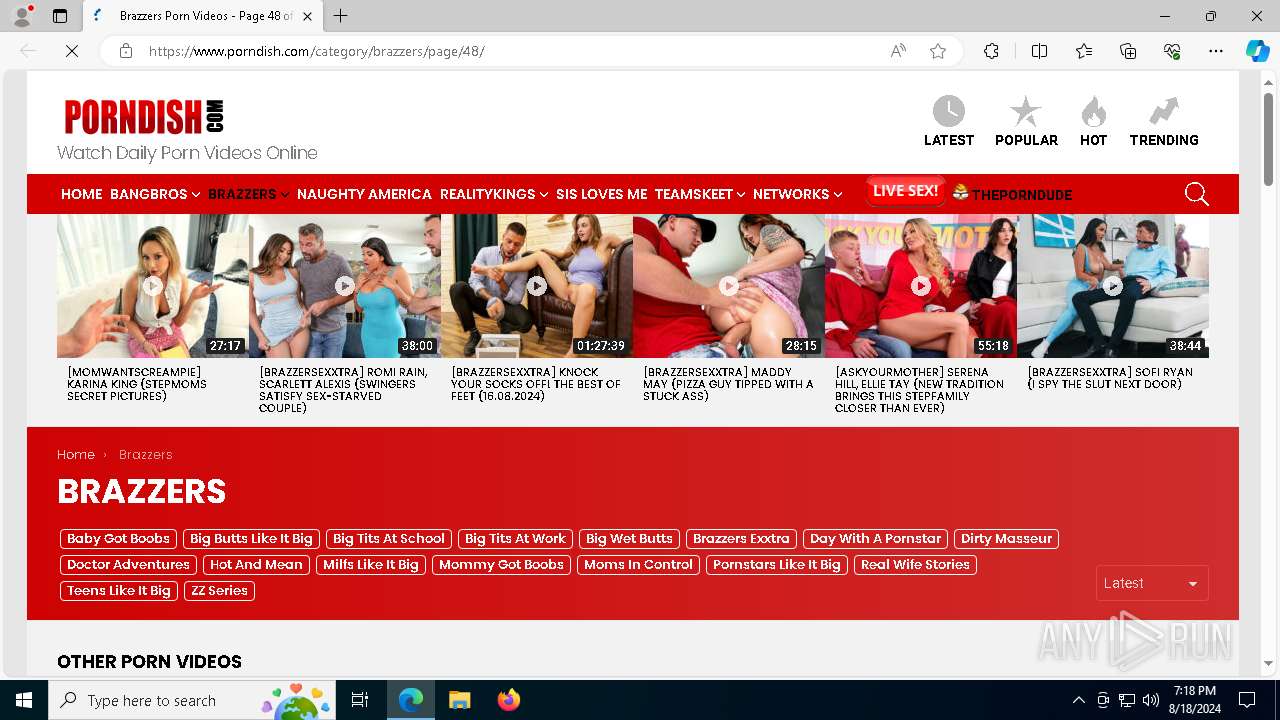Click the LIVE SEX! button
The image size is (1280, 720).
point(905,191)
